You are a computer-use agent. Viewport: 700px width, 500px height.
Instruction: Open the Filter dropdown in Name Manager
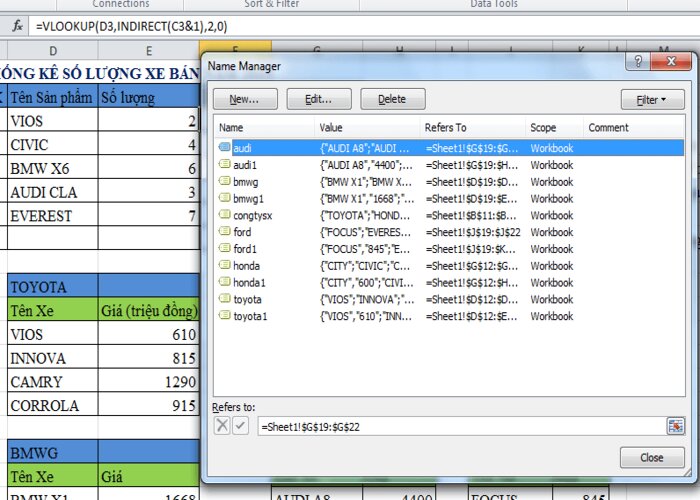tap(652, 100)
